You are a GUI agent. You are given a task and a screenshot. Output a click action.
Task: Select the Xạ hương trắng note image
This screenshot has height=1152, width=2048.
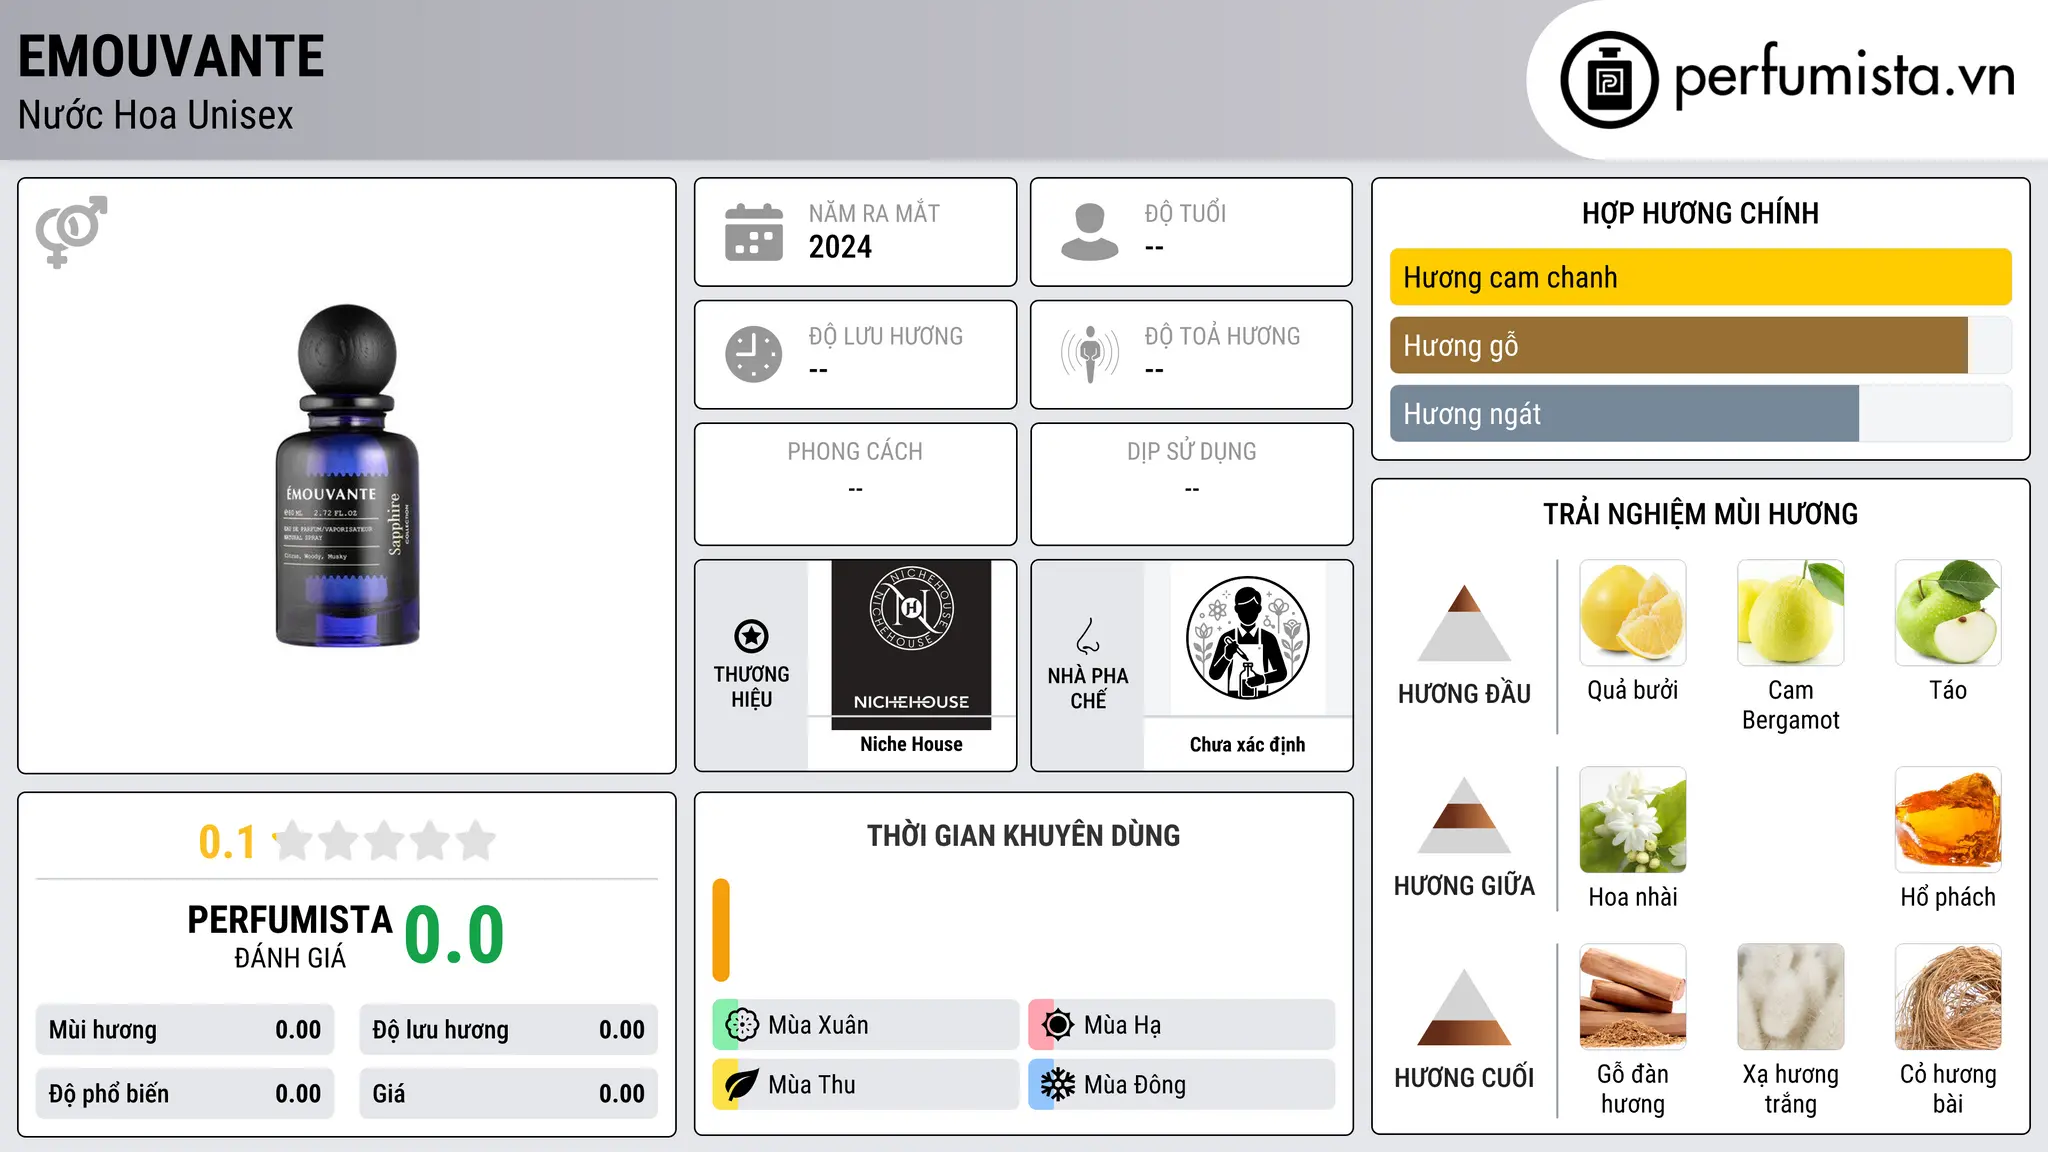click(1791, 997)
